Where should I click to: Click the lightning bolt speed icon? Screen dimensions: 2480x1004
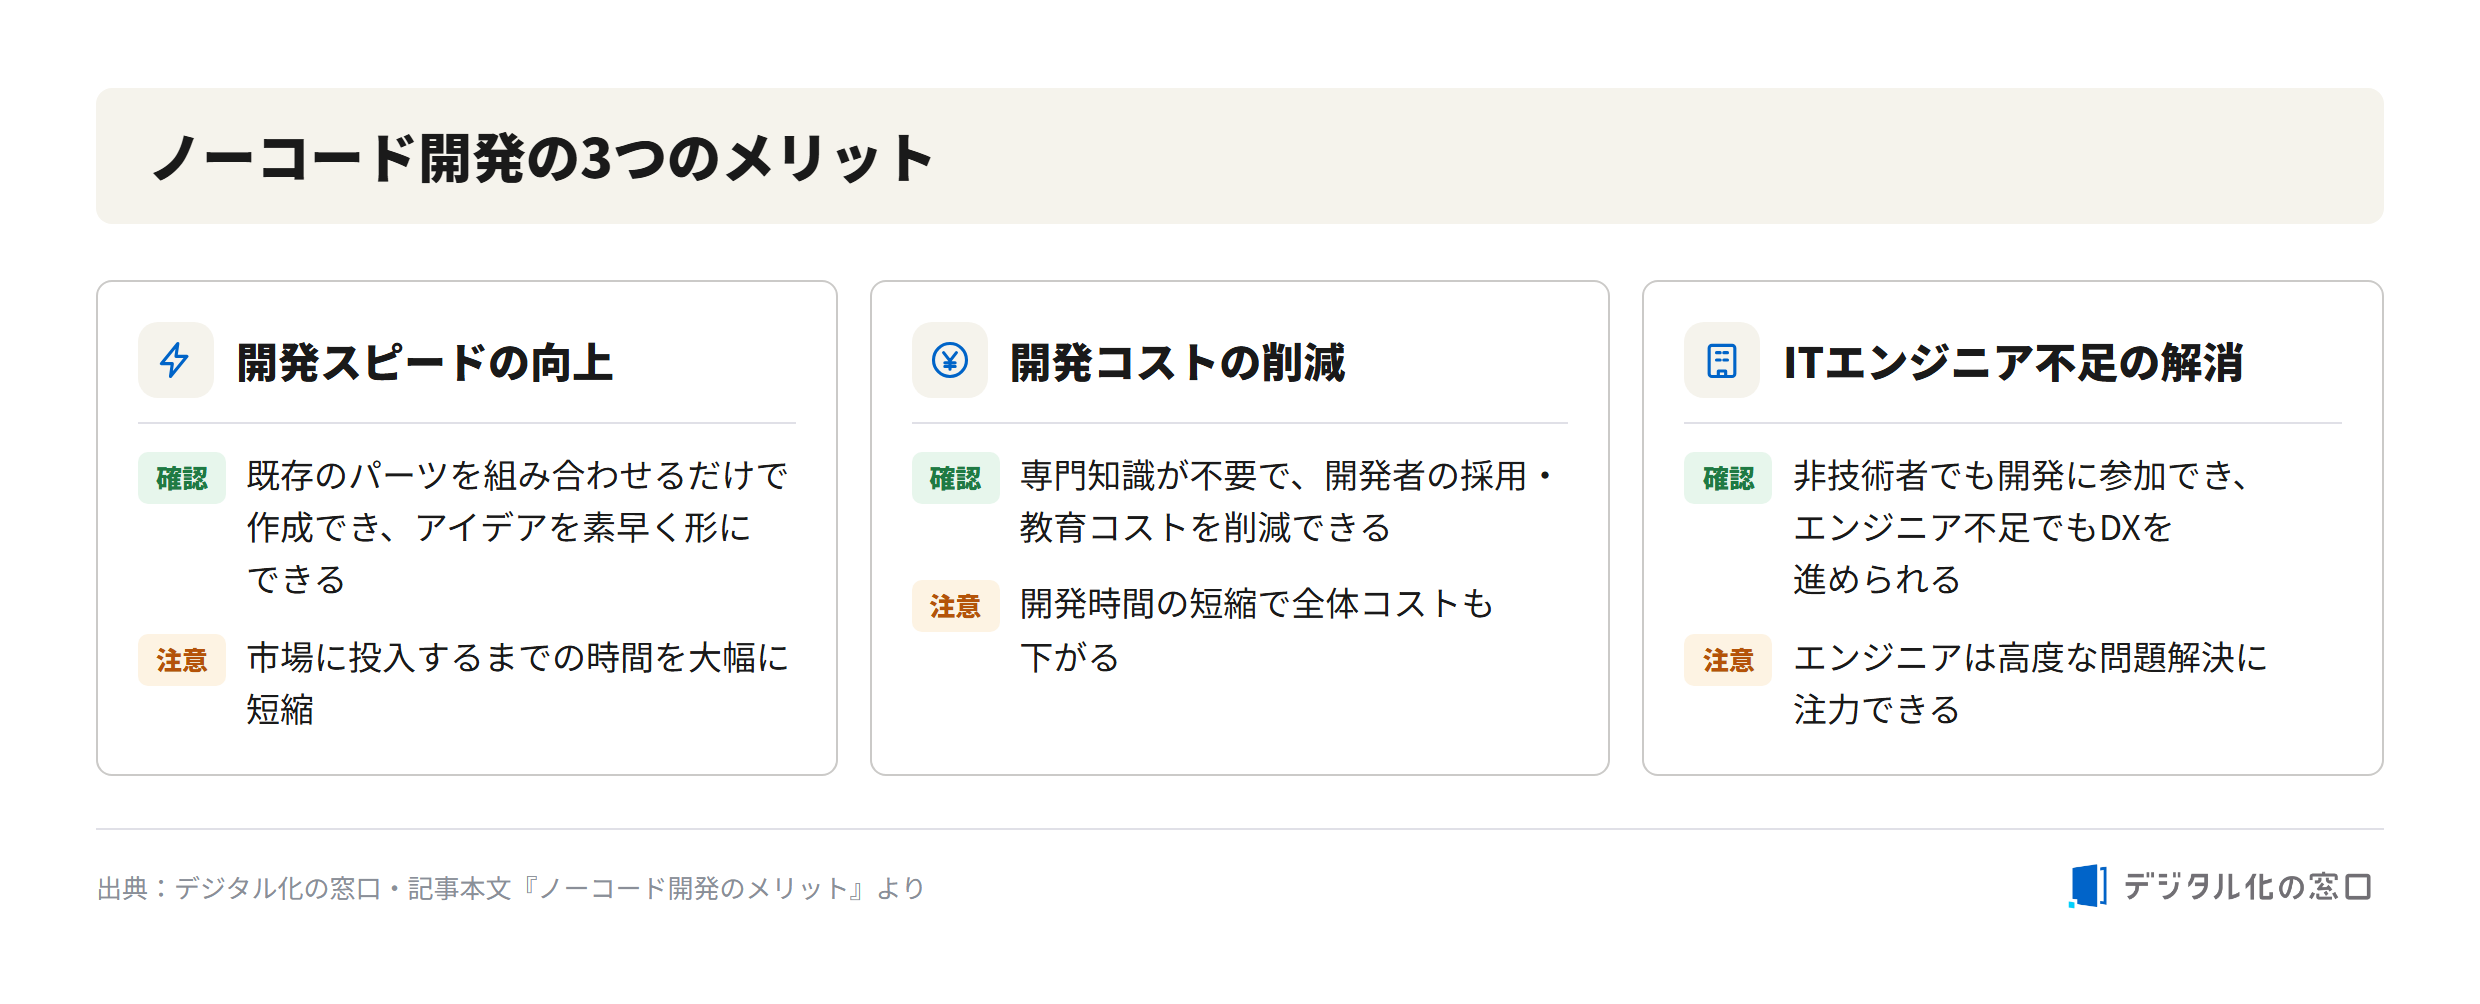point(175,360)
